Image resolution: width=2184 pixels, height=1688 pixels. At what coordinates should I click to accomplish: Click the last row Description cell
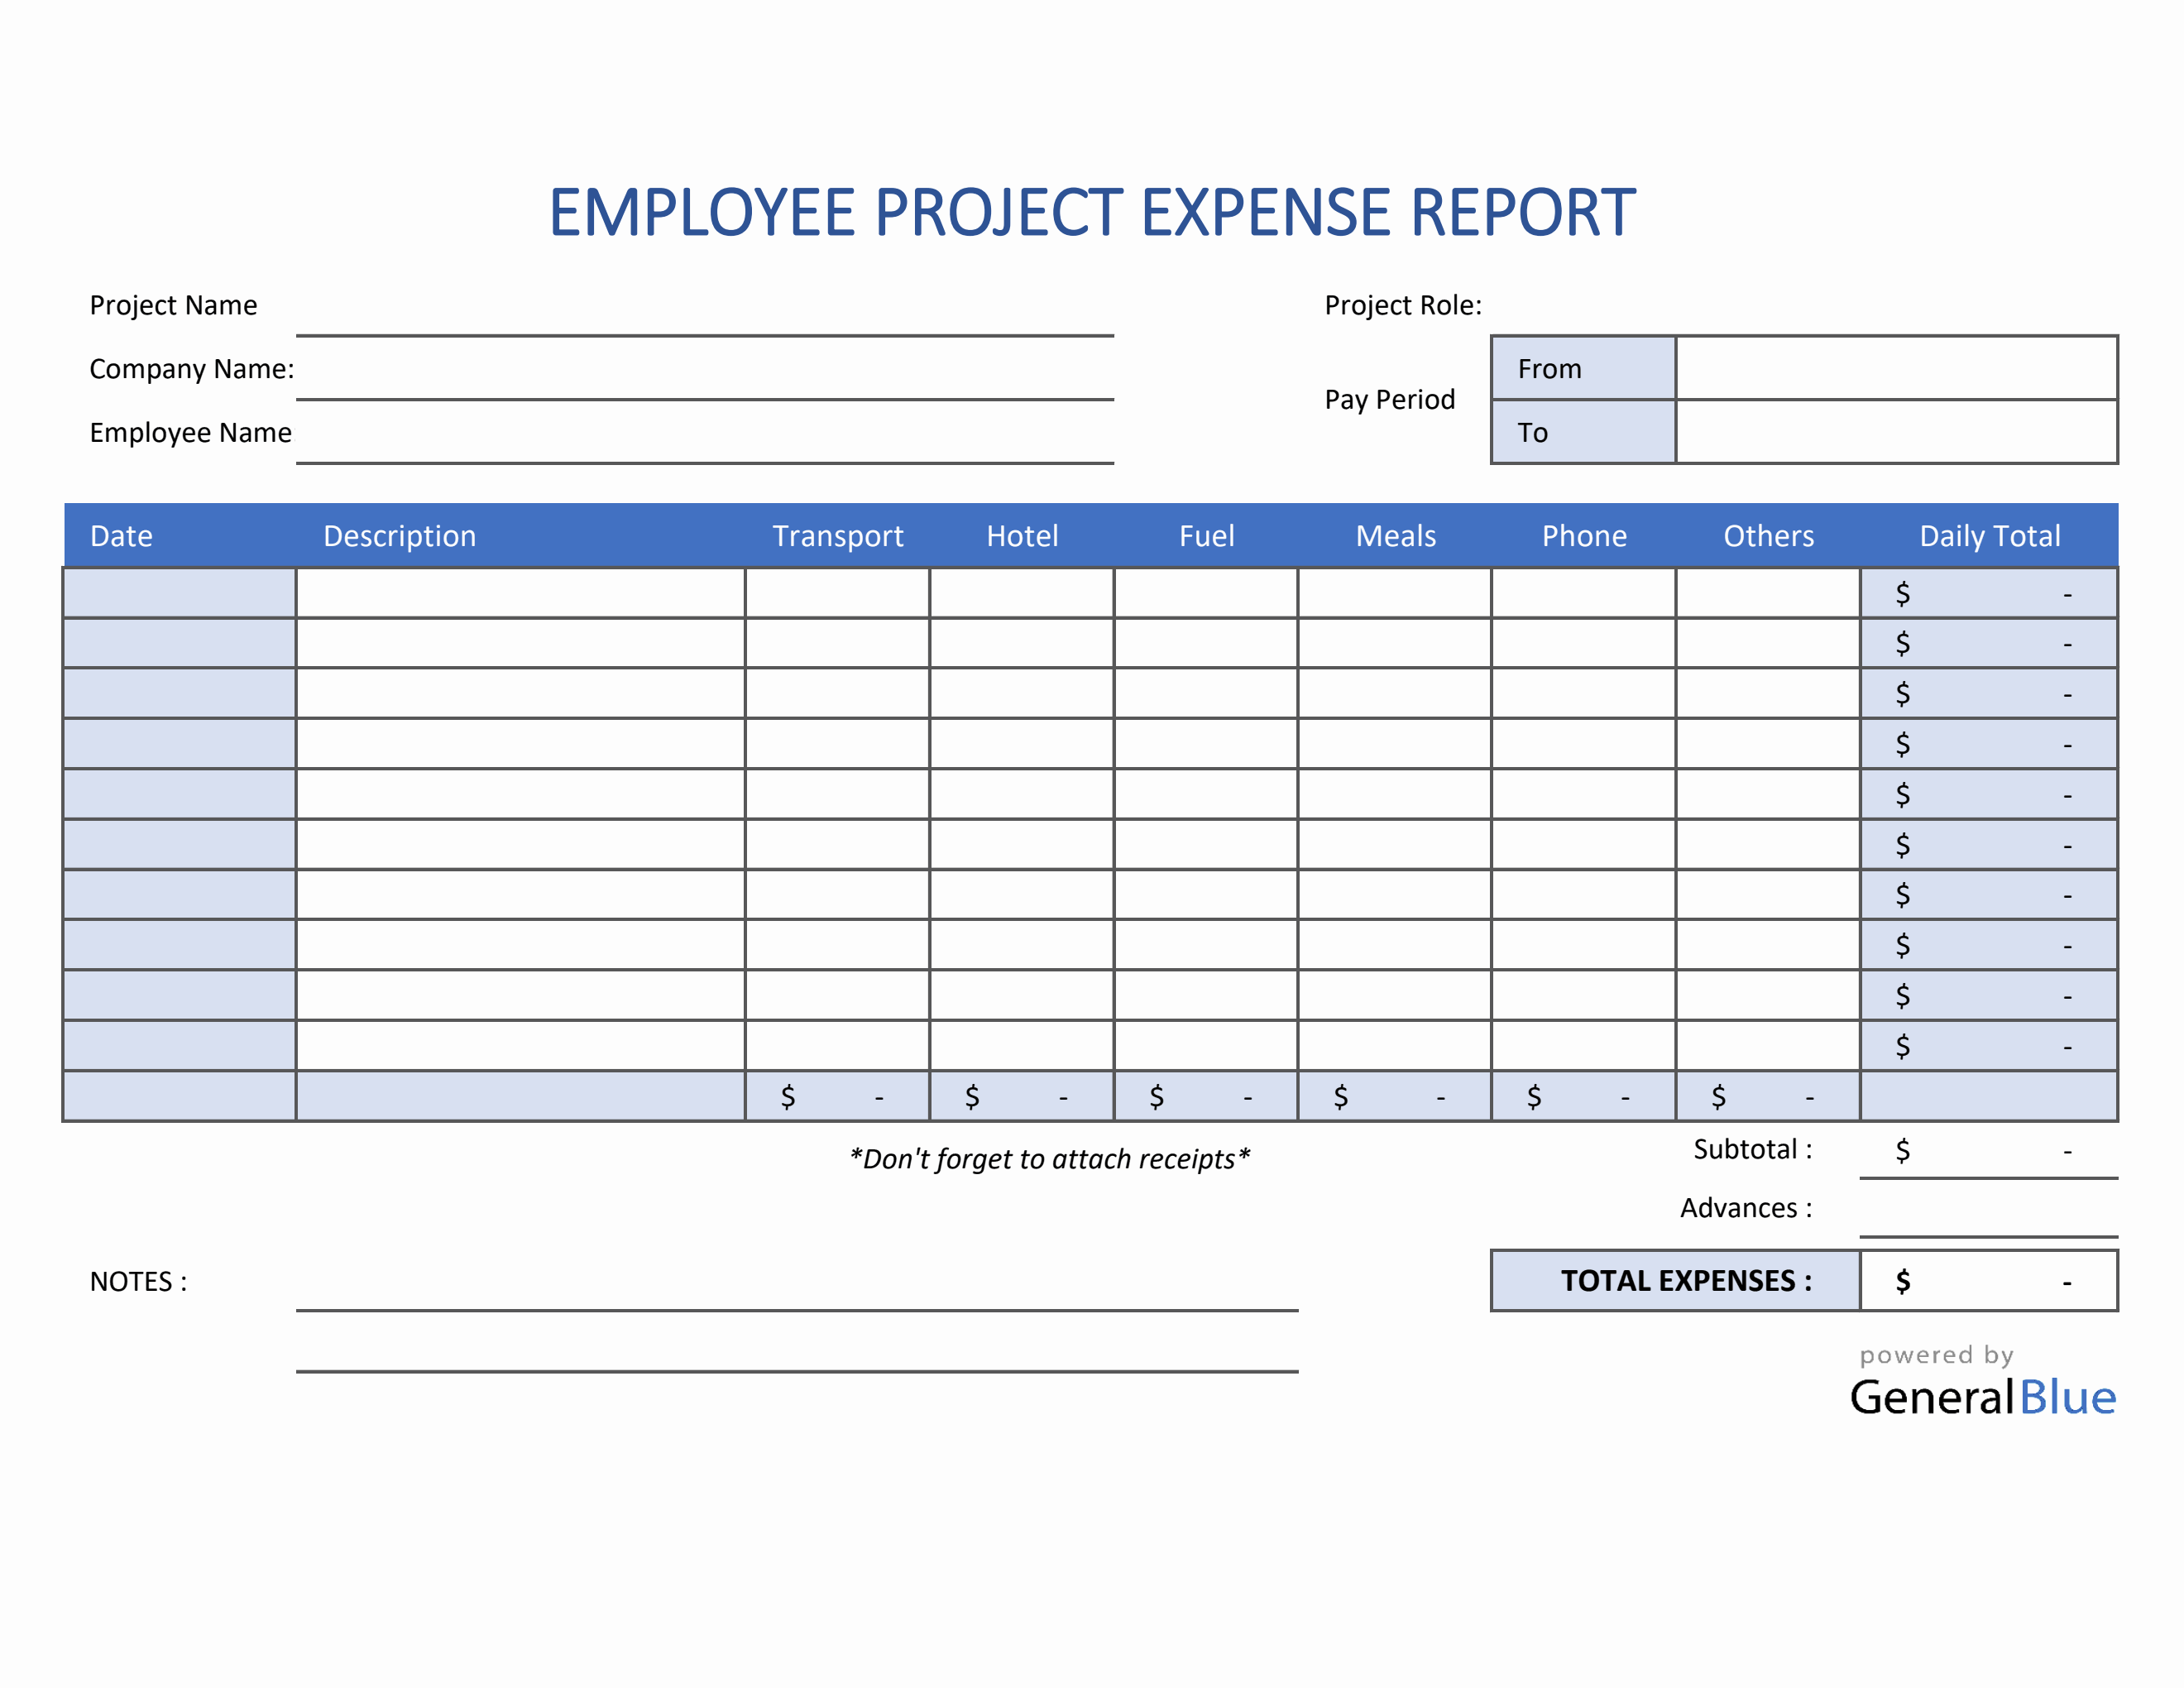click(x=521, y=1045)
